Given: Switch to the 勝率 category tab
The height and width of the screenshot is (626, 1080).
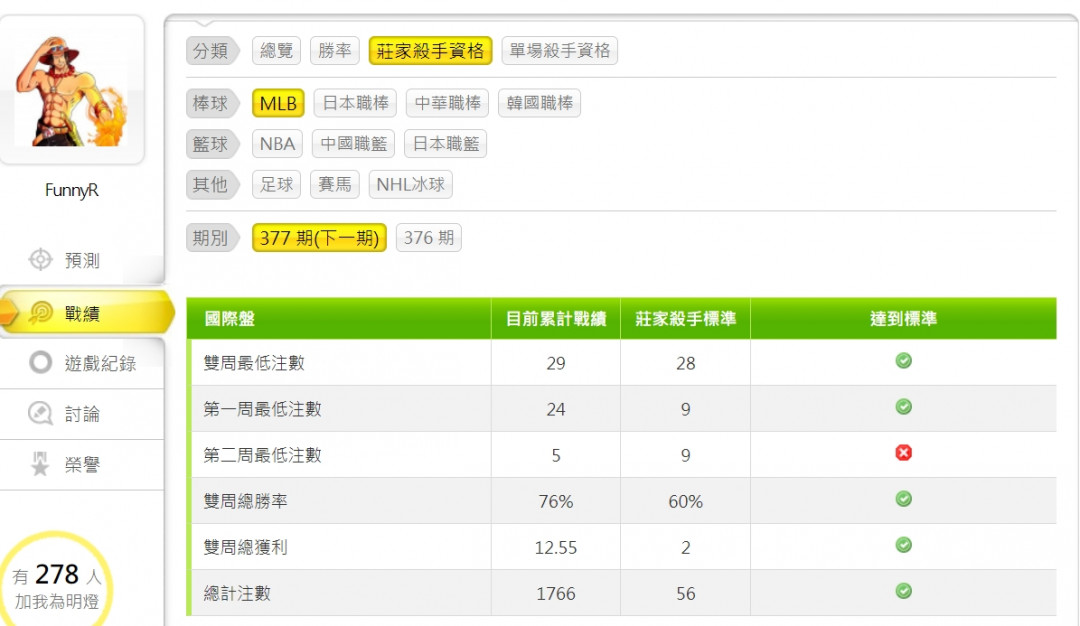Looking at the screenshot, I should [x=335, y=51].
